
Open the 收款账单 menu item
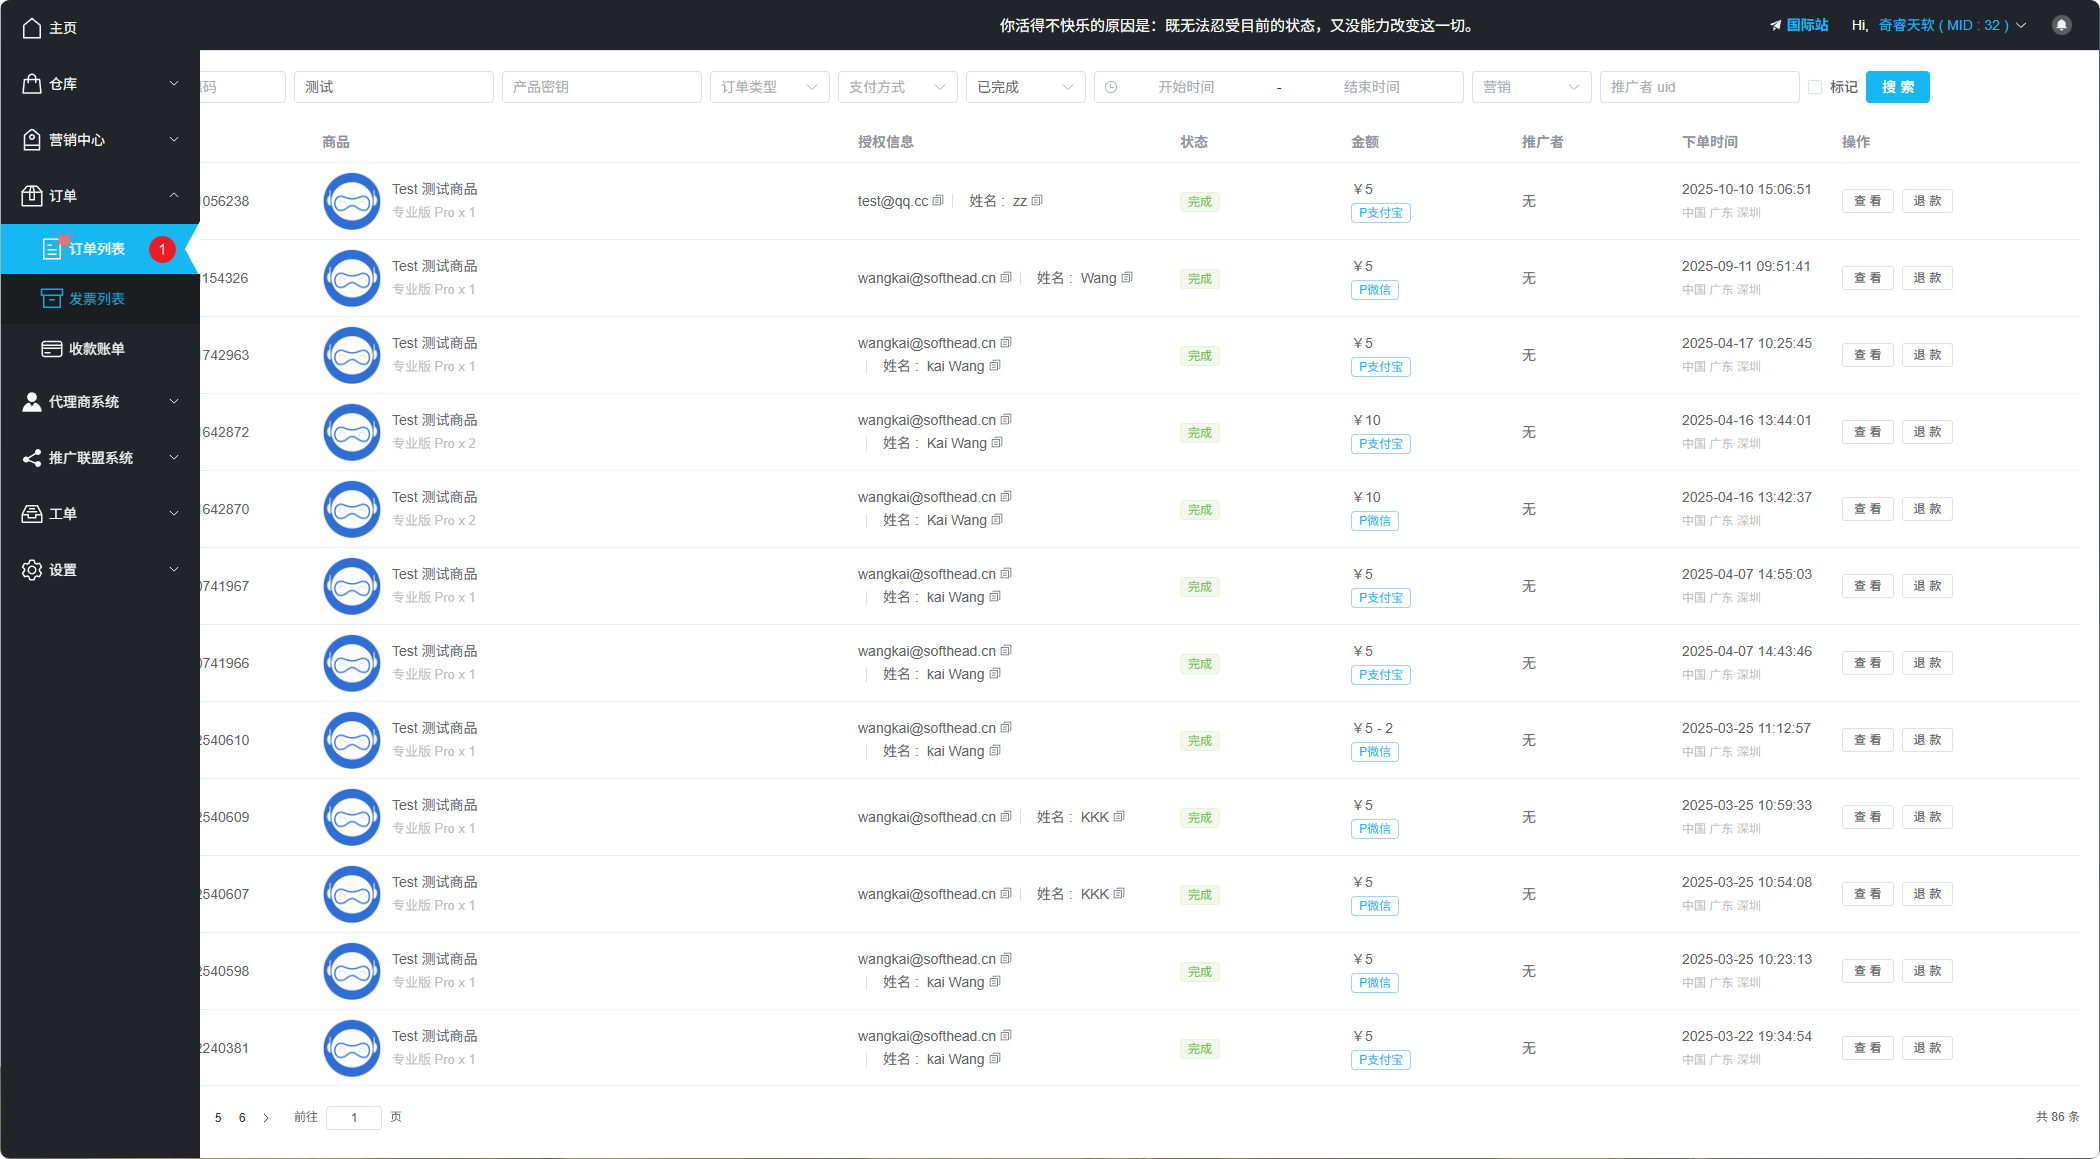pyautogui.click(x=97, y=348)
